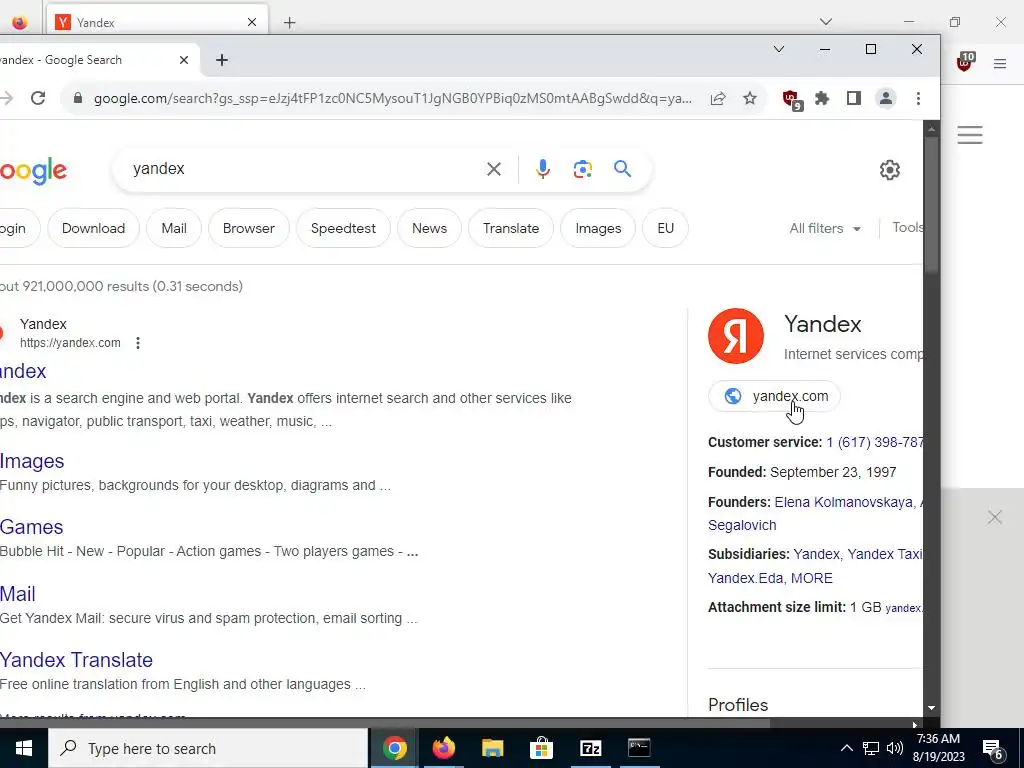Open Chrome tab search chevron
The width and height of the screenshot is (1024, 768).
pos(778,49)
